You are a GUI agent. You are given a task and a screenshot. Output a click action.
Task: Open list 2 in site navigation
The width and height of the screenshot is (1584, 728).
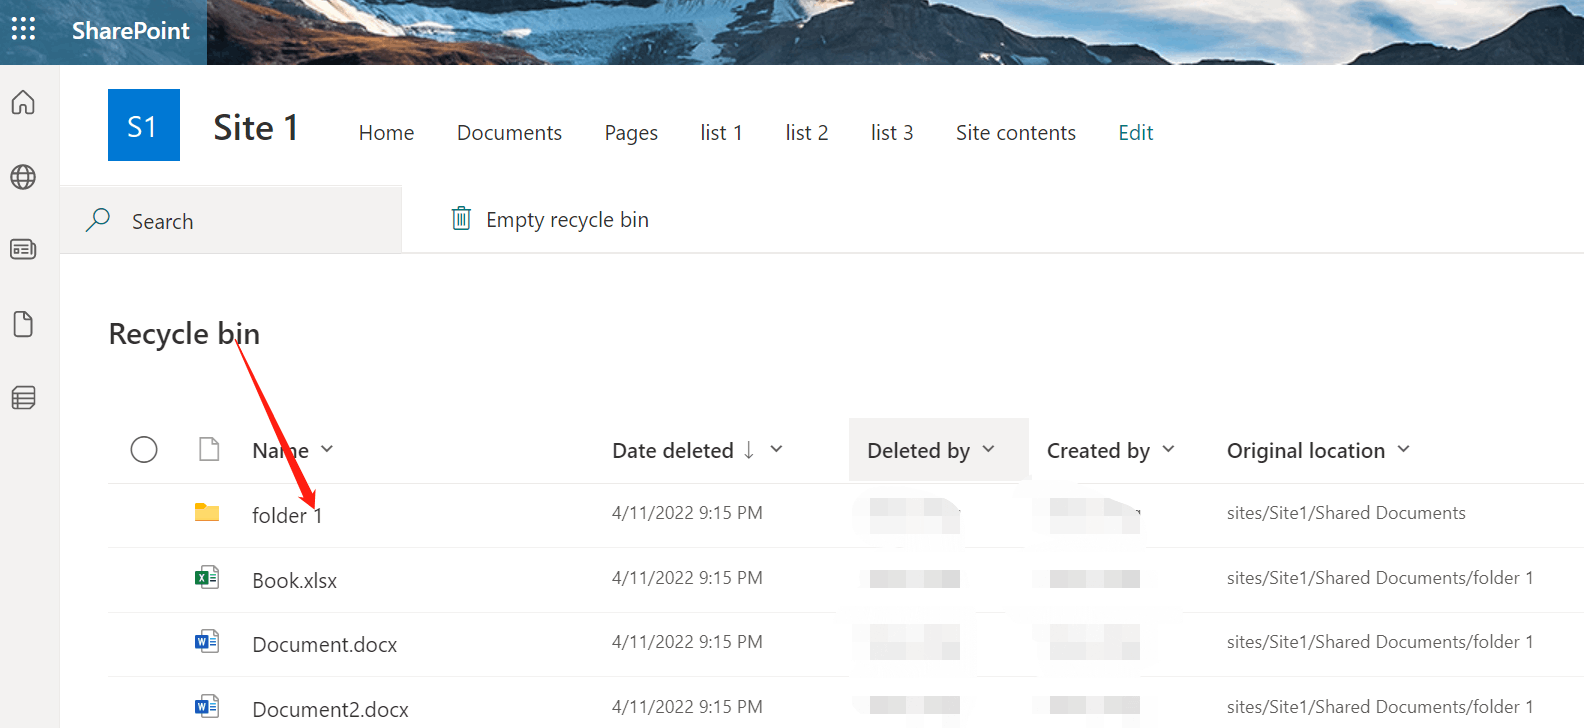coord(806,133)
